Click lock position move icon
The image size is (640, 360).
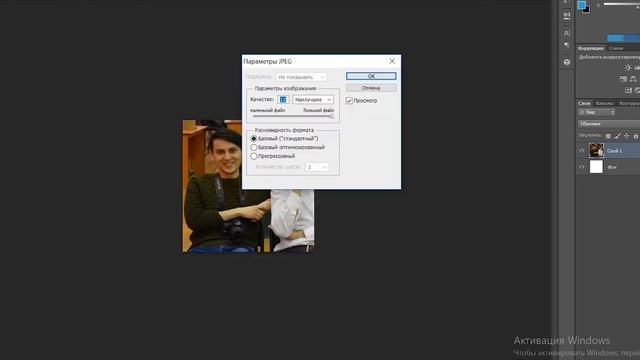click(627, 136)
